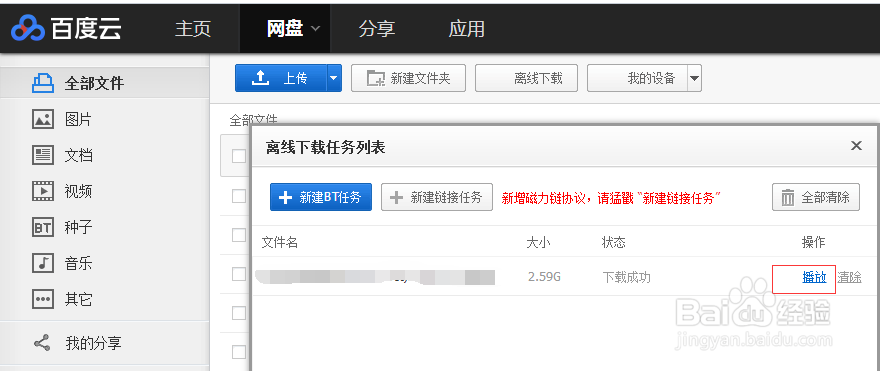
Task: Expand the 网盘 dropdown chevron
Action: click(x=315, y=29)
